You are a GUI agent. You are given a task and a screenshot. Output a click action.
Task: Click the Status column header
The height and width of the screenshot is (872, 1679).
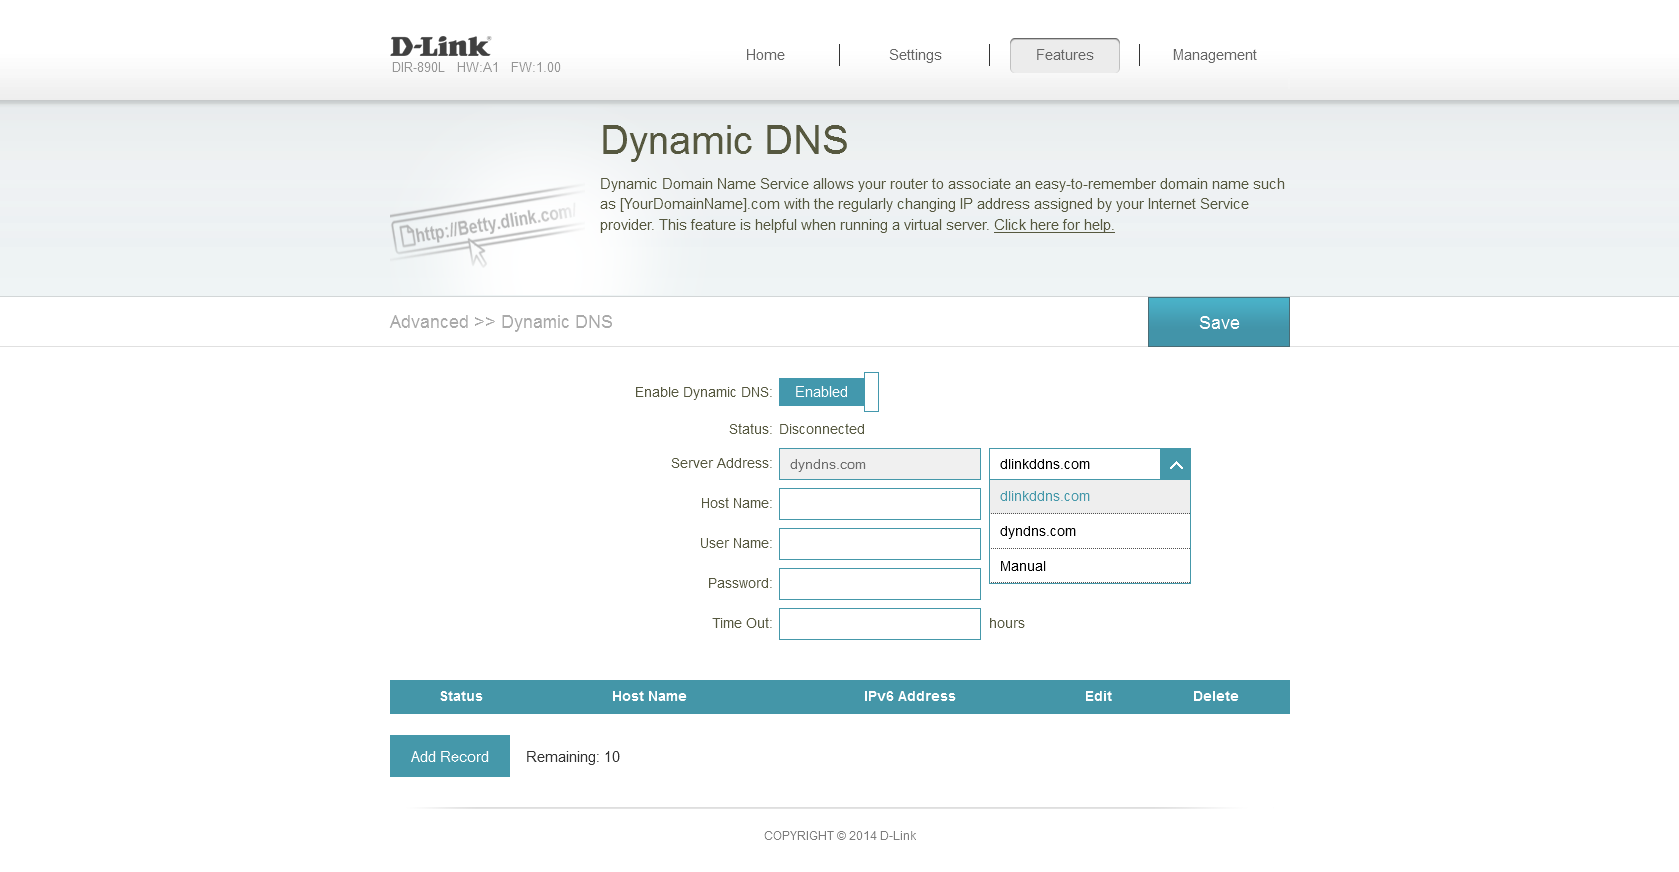click(461, 696)
